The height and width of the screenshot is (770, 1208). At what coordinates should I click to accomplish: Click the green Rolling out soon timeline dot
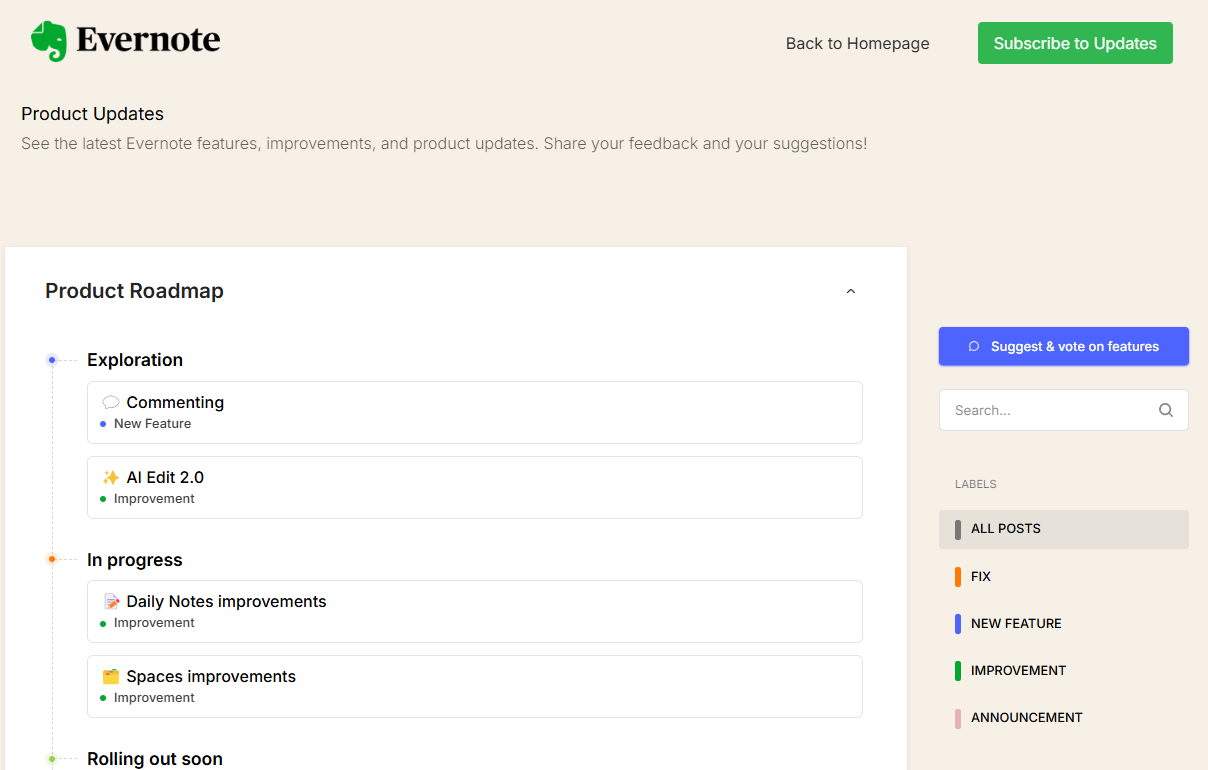click(52, 759)
